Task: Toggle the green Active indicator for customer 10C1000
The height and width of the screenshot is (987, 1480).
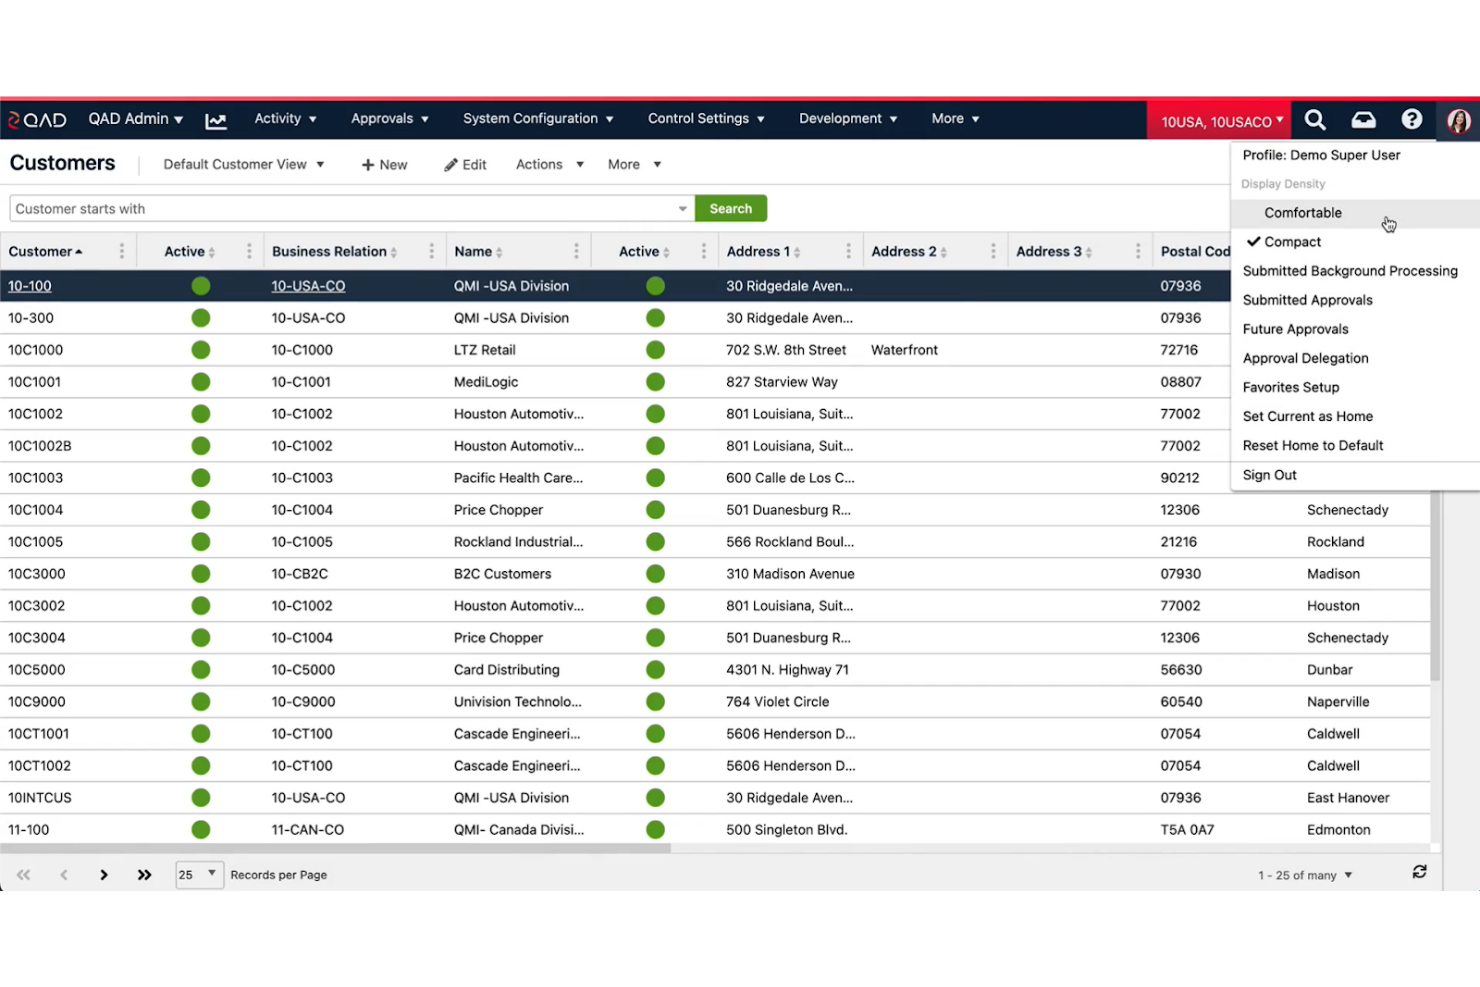Action: pos(200,350)
